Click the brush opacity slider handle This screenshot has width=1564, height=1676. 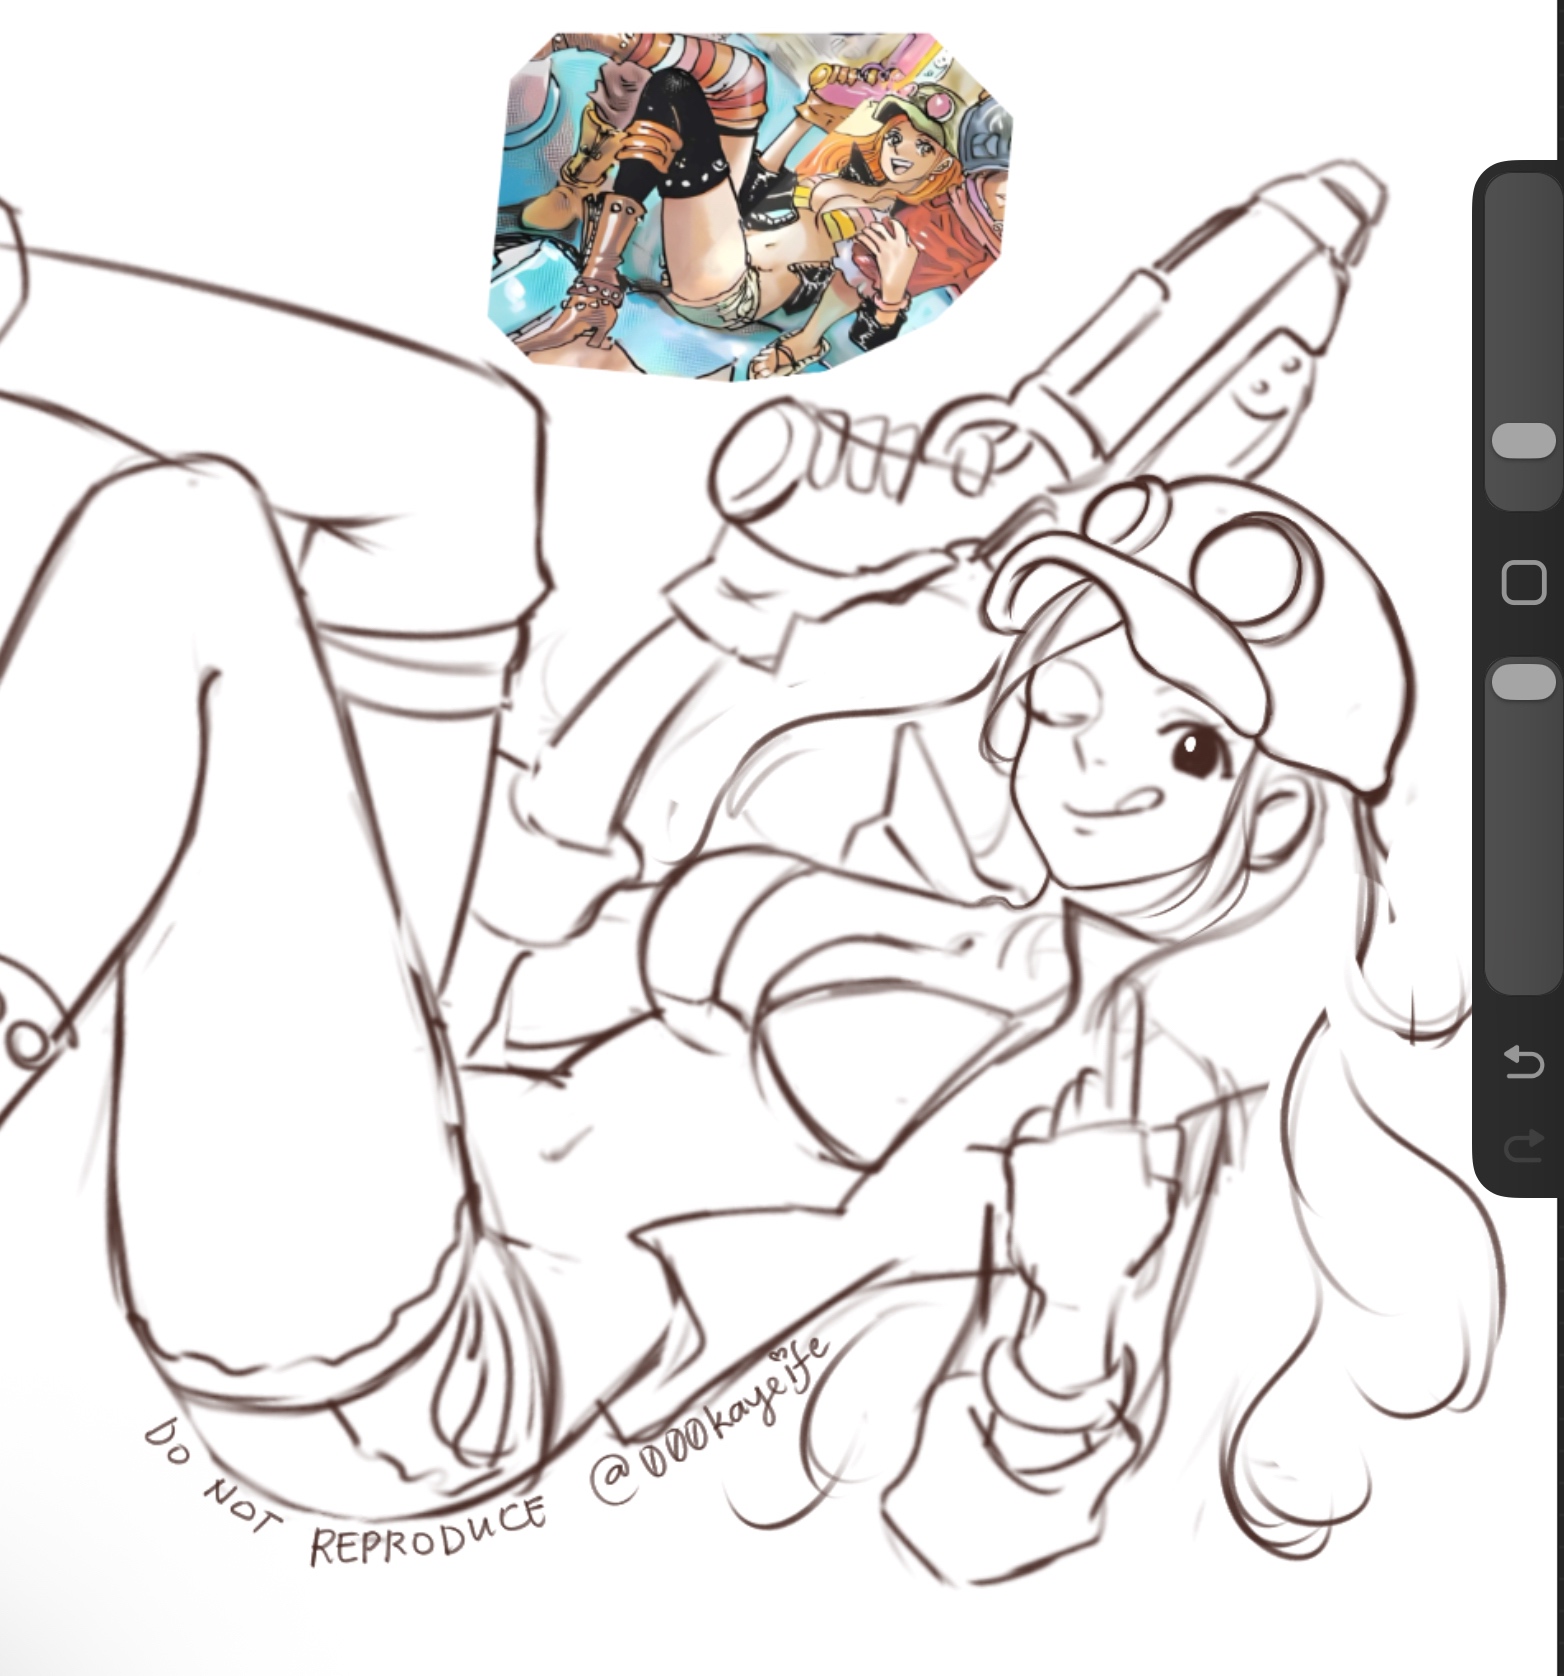(x=1523, y=682)
